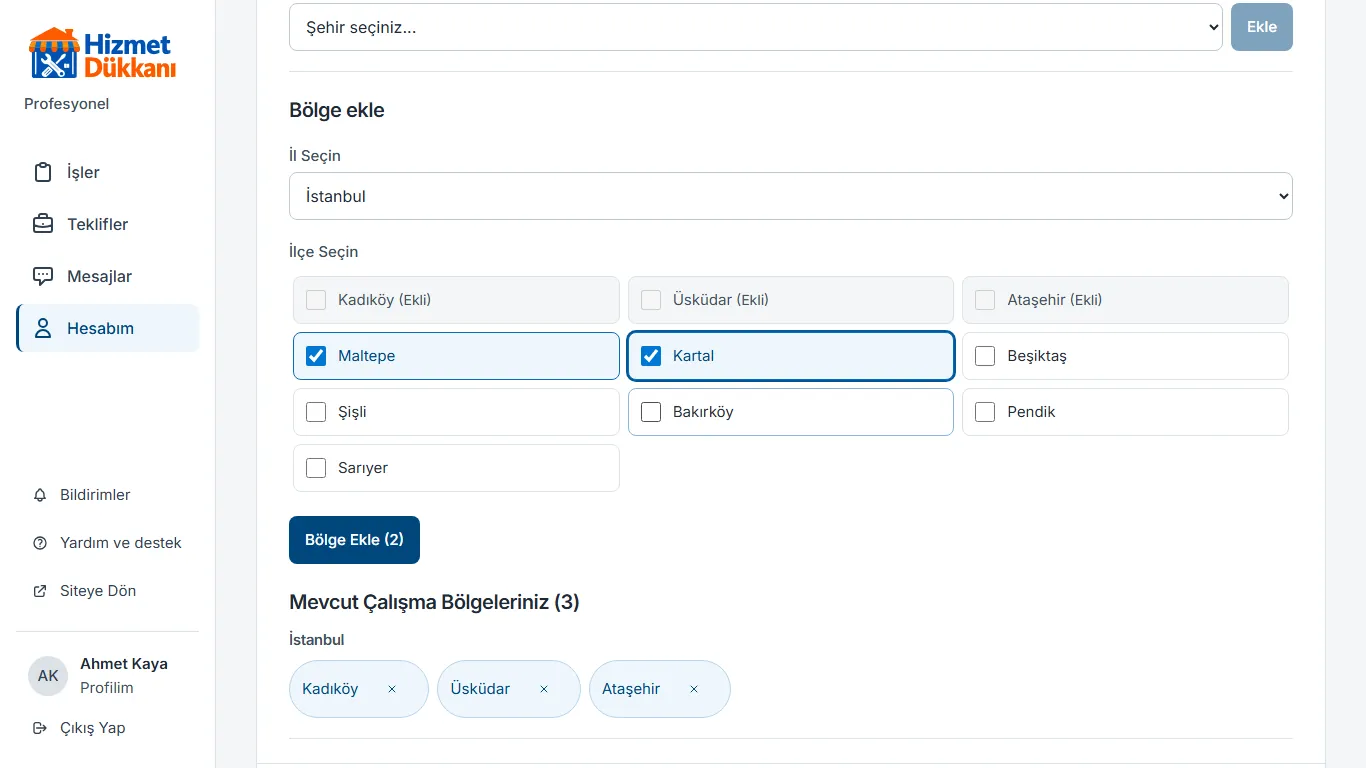Click the Siteye Dön link
Image resolution: width=1366 pixels, height=768 pixels.
tap(108, 591)
